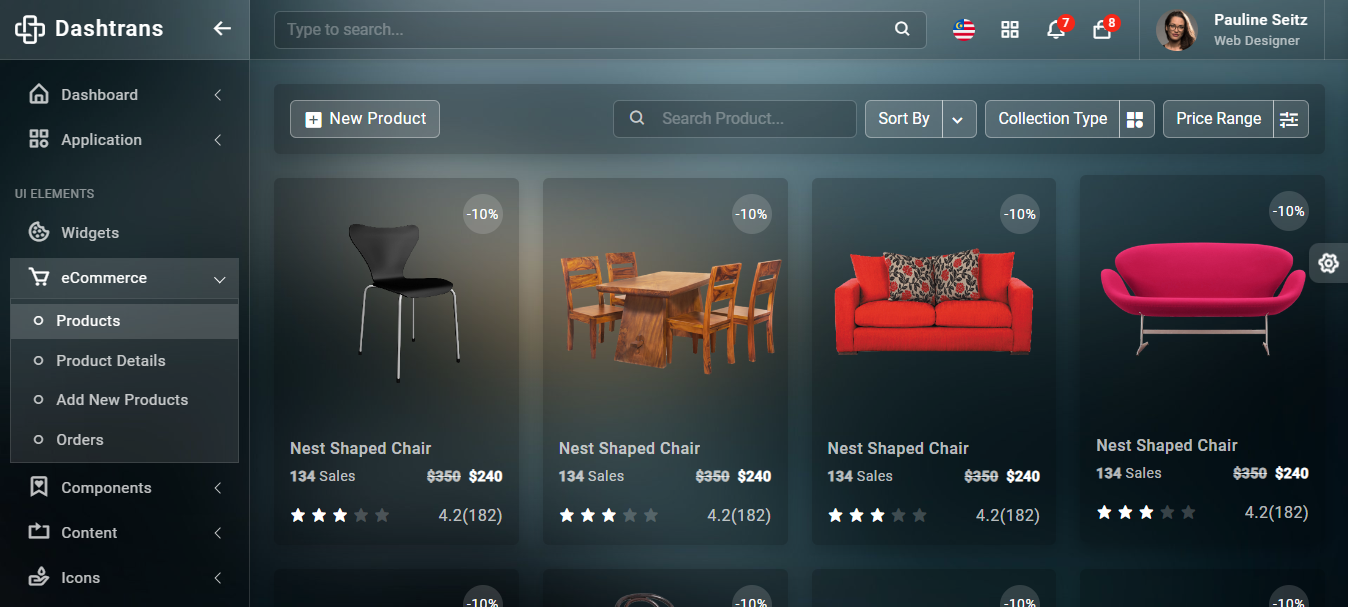Open the notifications bell icon
This screenshot has height=607, width=1348.
(x=1056, y=29)
